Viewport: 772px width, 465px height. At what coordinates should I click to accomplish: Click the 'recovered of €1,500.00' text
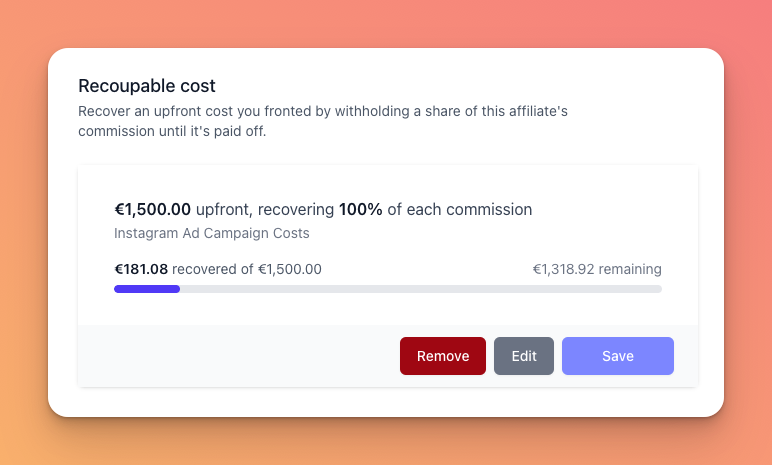click(247, 269)
